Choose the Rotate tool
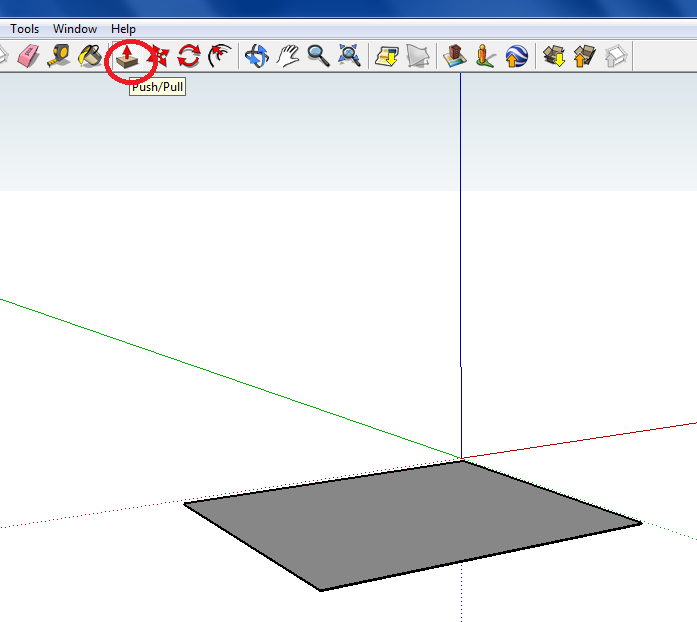Viewport: 697px width, 622px height. click(189, 56)
